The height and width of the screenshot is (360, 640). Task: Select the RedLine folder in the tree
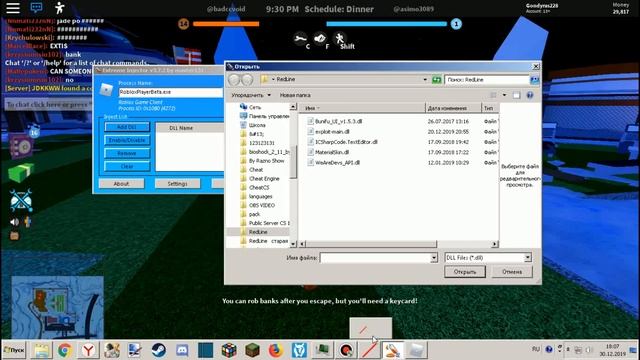click(258, 232)
